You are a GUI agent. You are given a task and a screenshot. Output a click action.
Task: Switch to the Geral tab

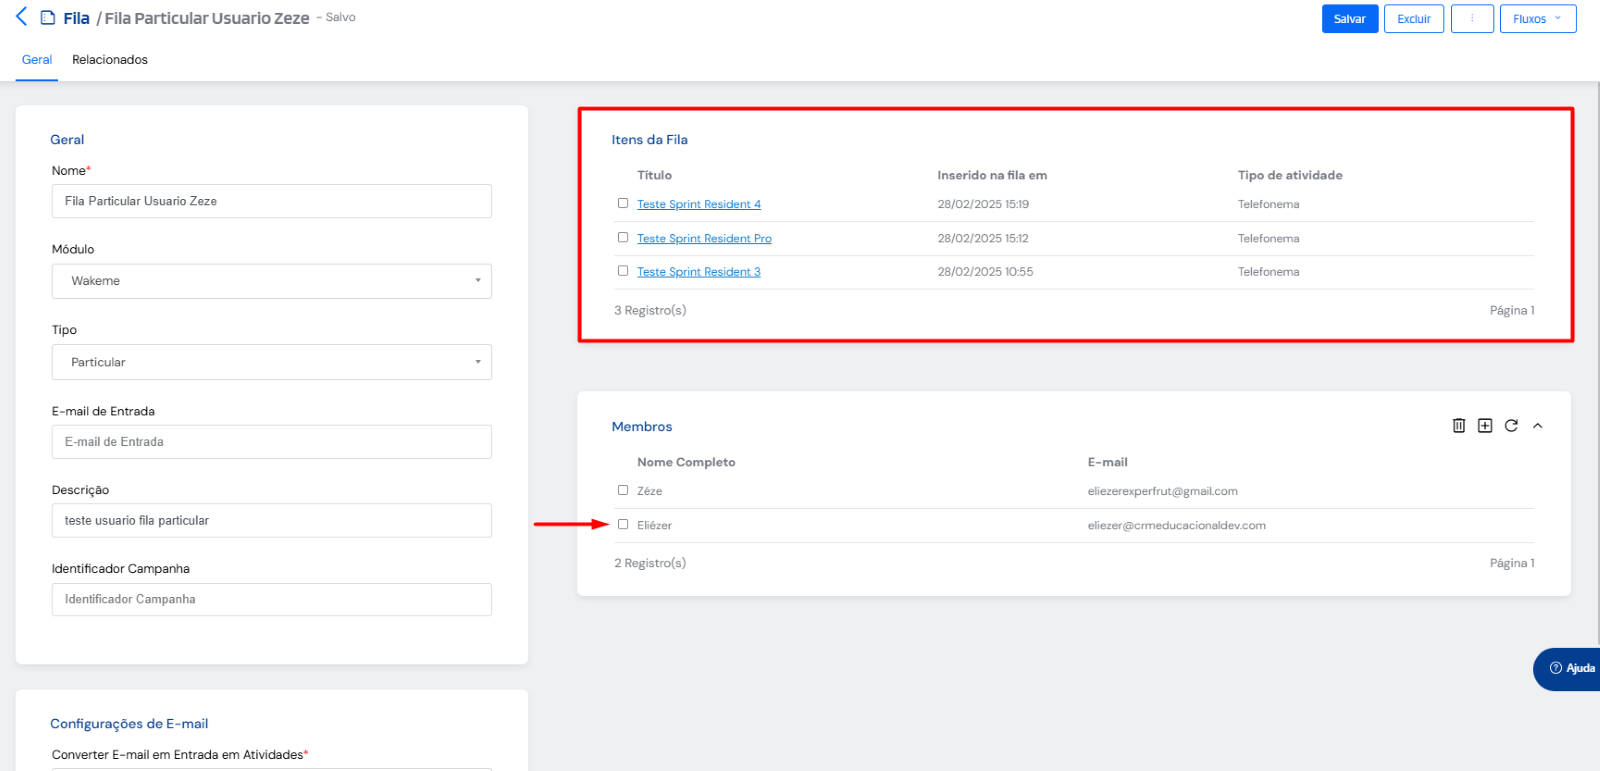pos(37,60)
